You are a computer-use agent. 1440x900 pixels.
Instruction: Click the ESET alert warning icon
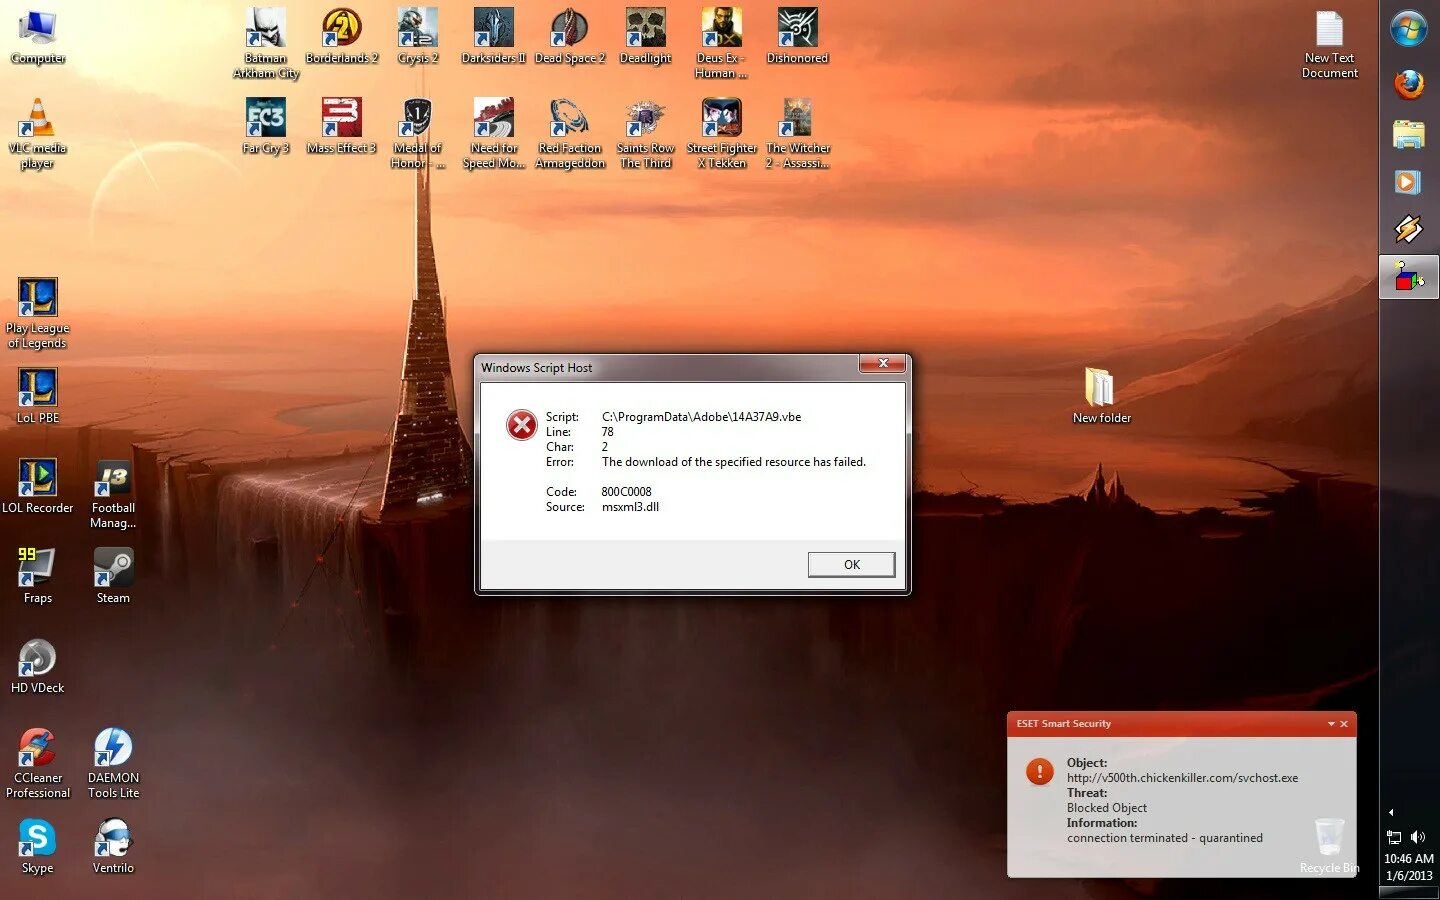tap(1039, 771)
